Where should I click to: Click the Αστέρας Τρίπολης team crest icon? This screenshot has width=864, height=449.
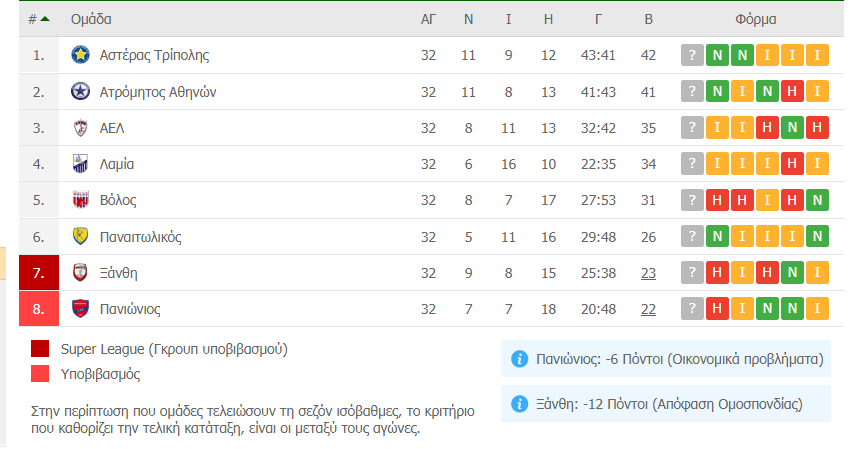81,55
